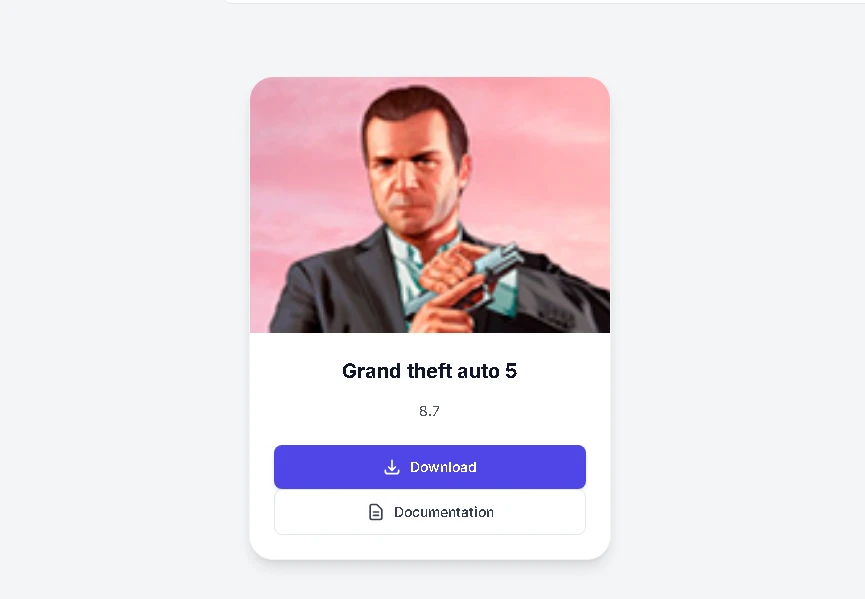The image size is (865, 599).
Task: Click the number 5 in the game title
Action: 511,371
